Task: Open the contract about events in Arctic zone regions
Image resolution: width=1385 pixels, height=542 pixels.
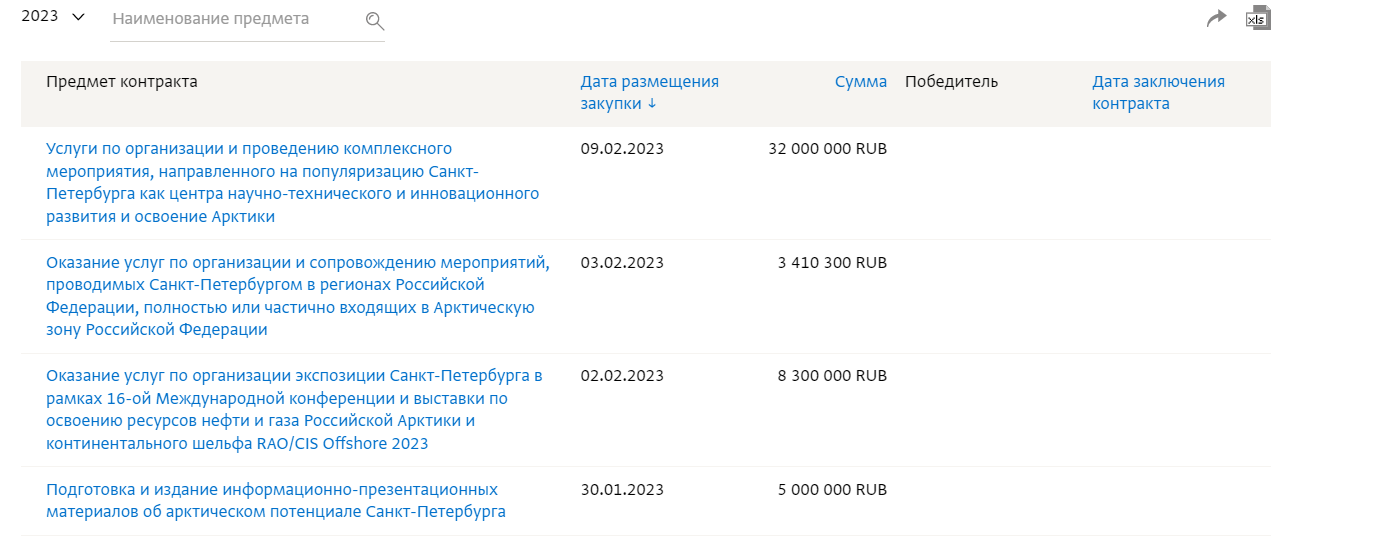Action: pyautogui.click(x=297, y=296)
